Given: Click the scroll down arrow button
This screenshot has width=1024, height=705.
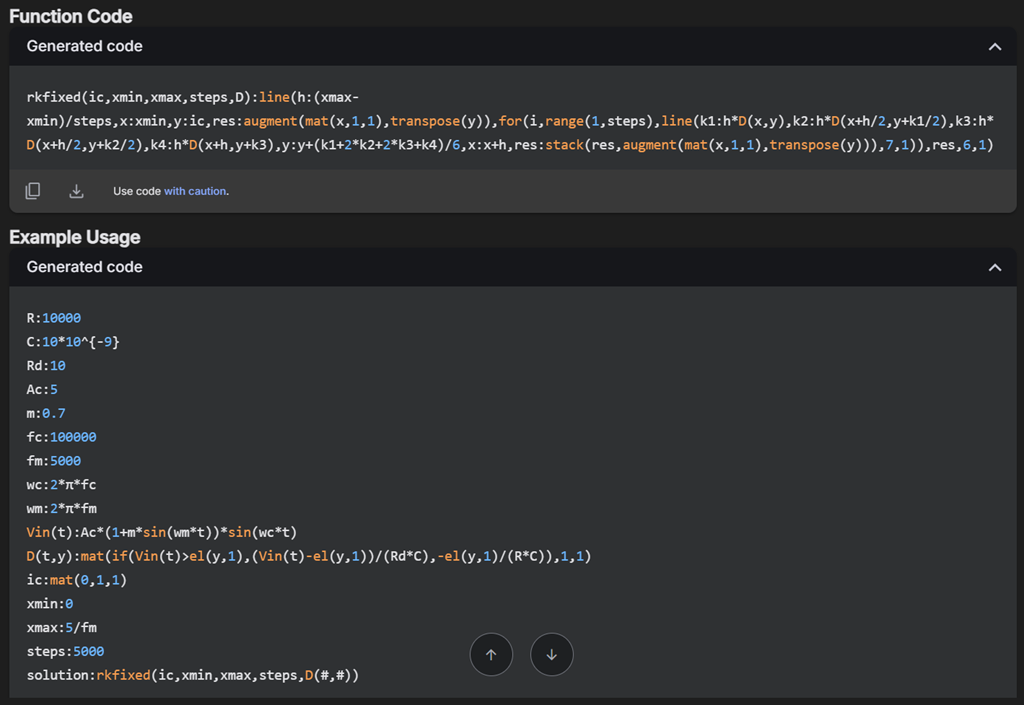Looking at the screenshot, I should 552,655.
